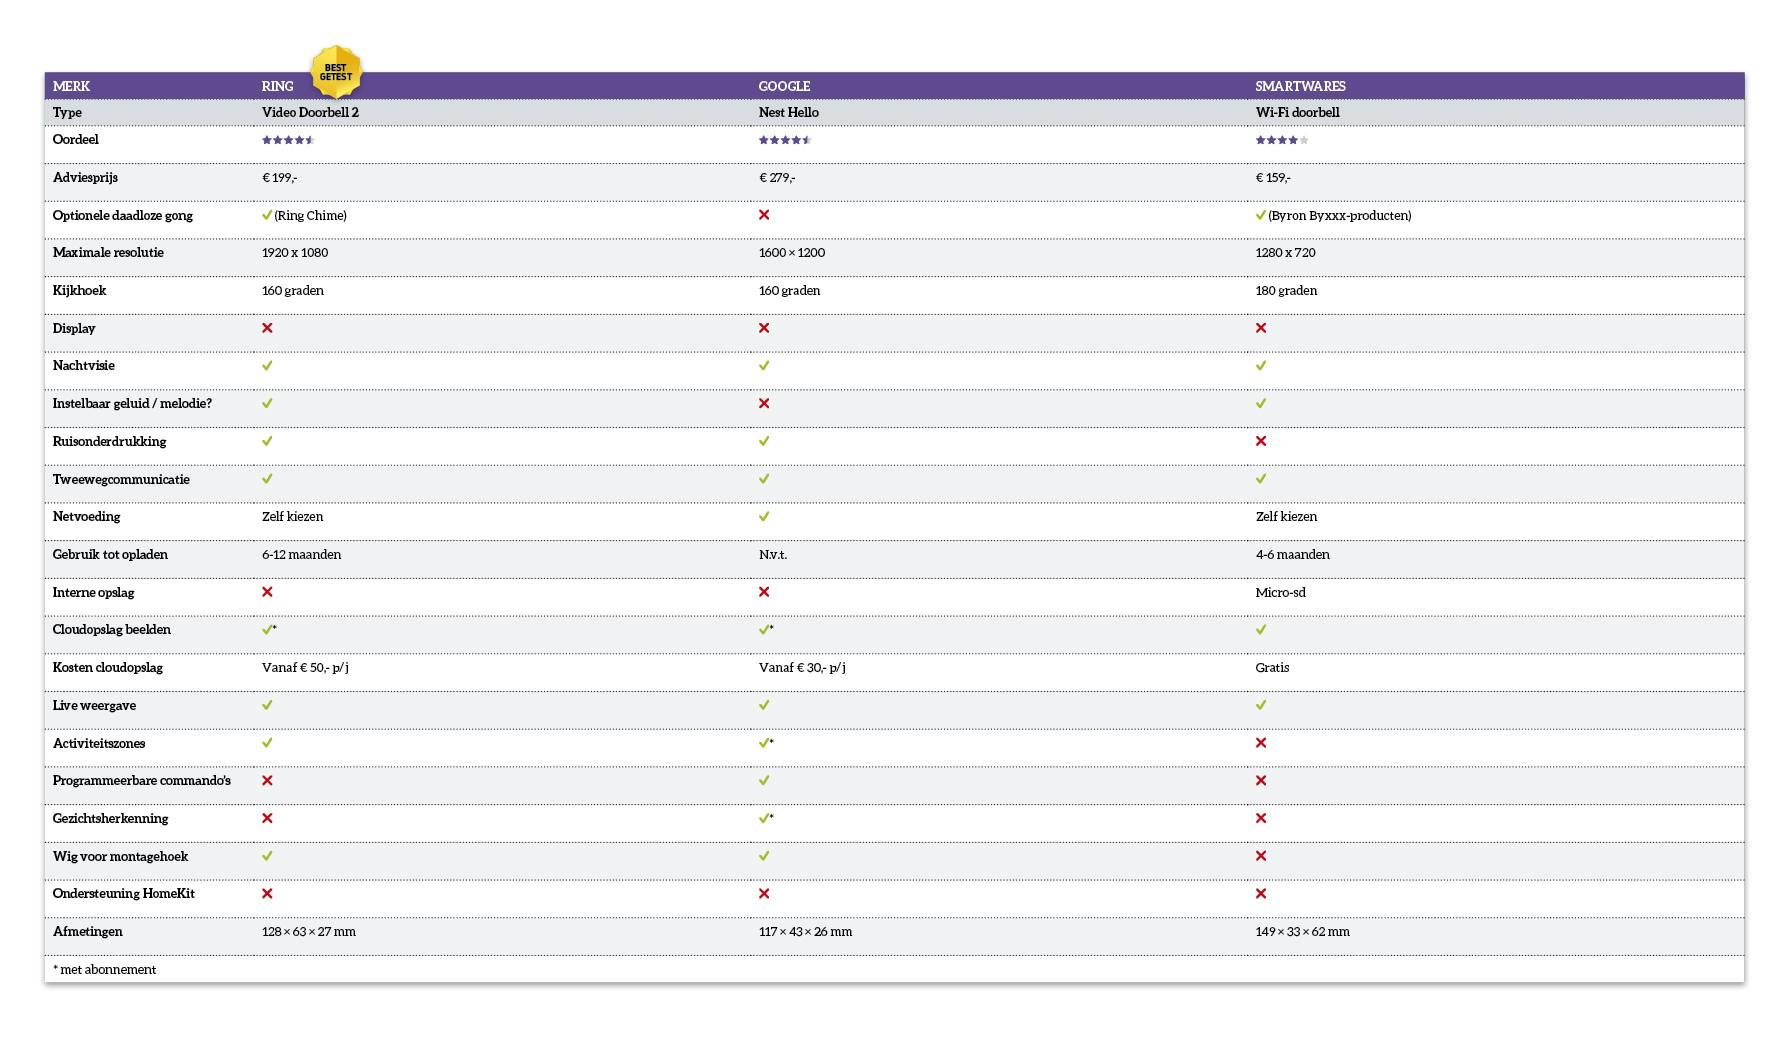Viewport: 1789px width, 1039px height.
Task: Select the "Video Doorbell 2" type cell
Action: click(310, 112)
